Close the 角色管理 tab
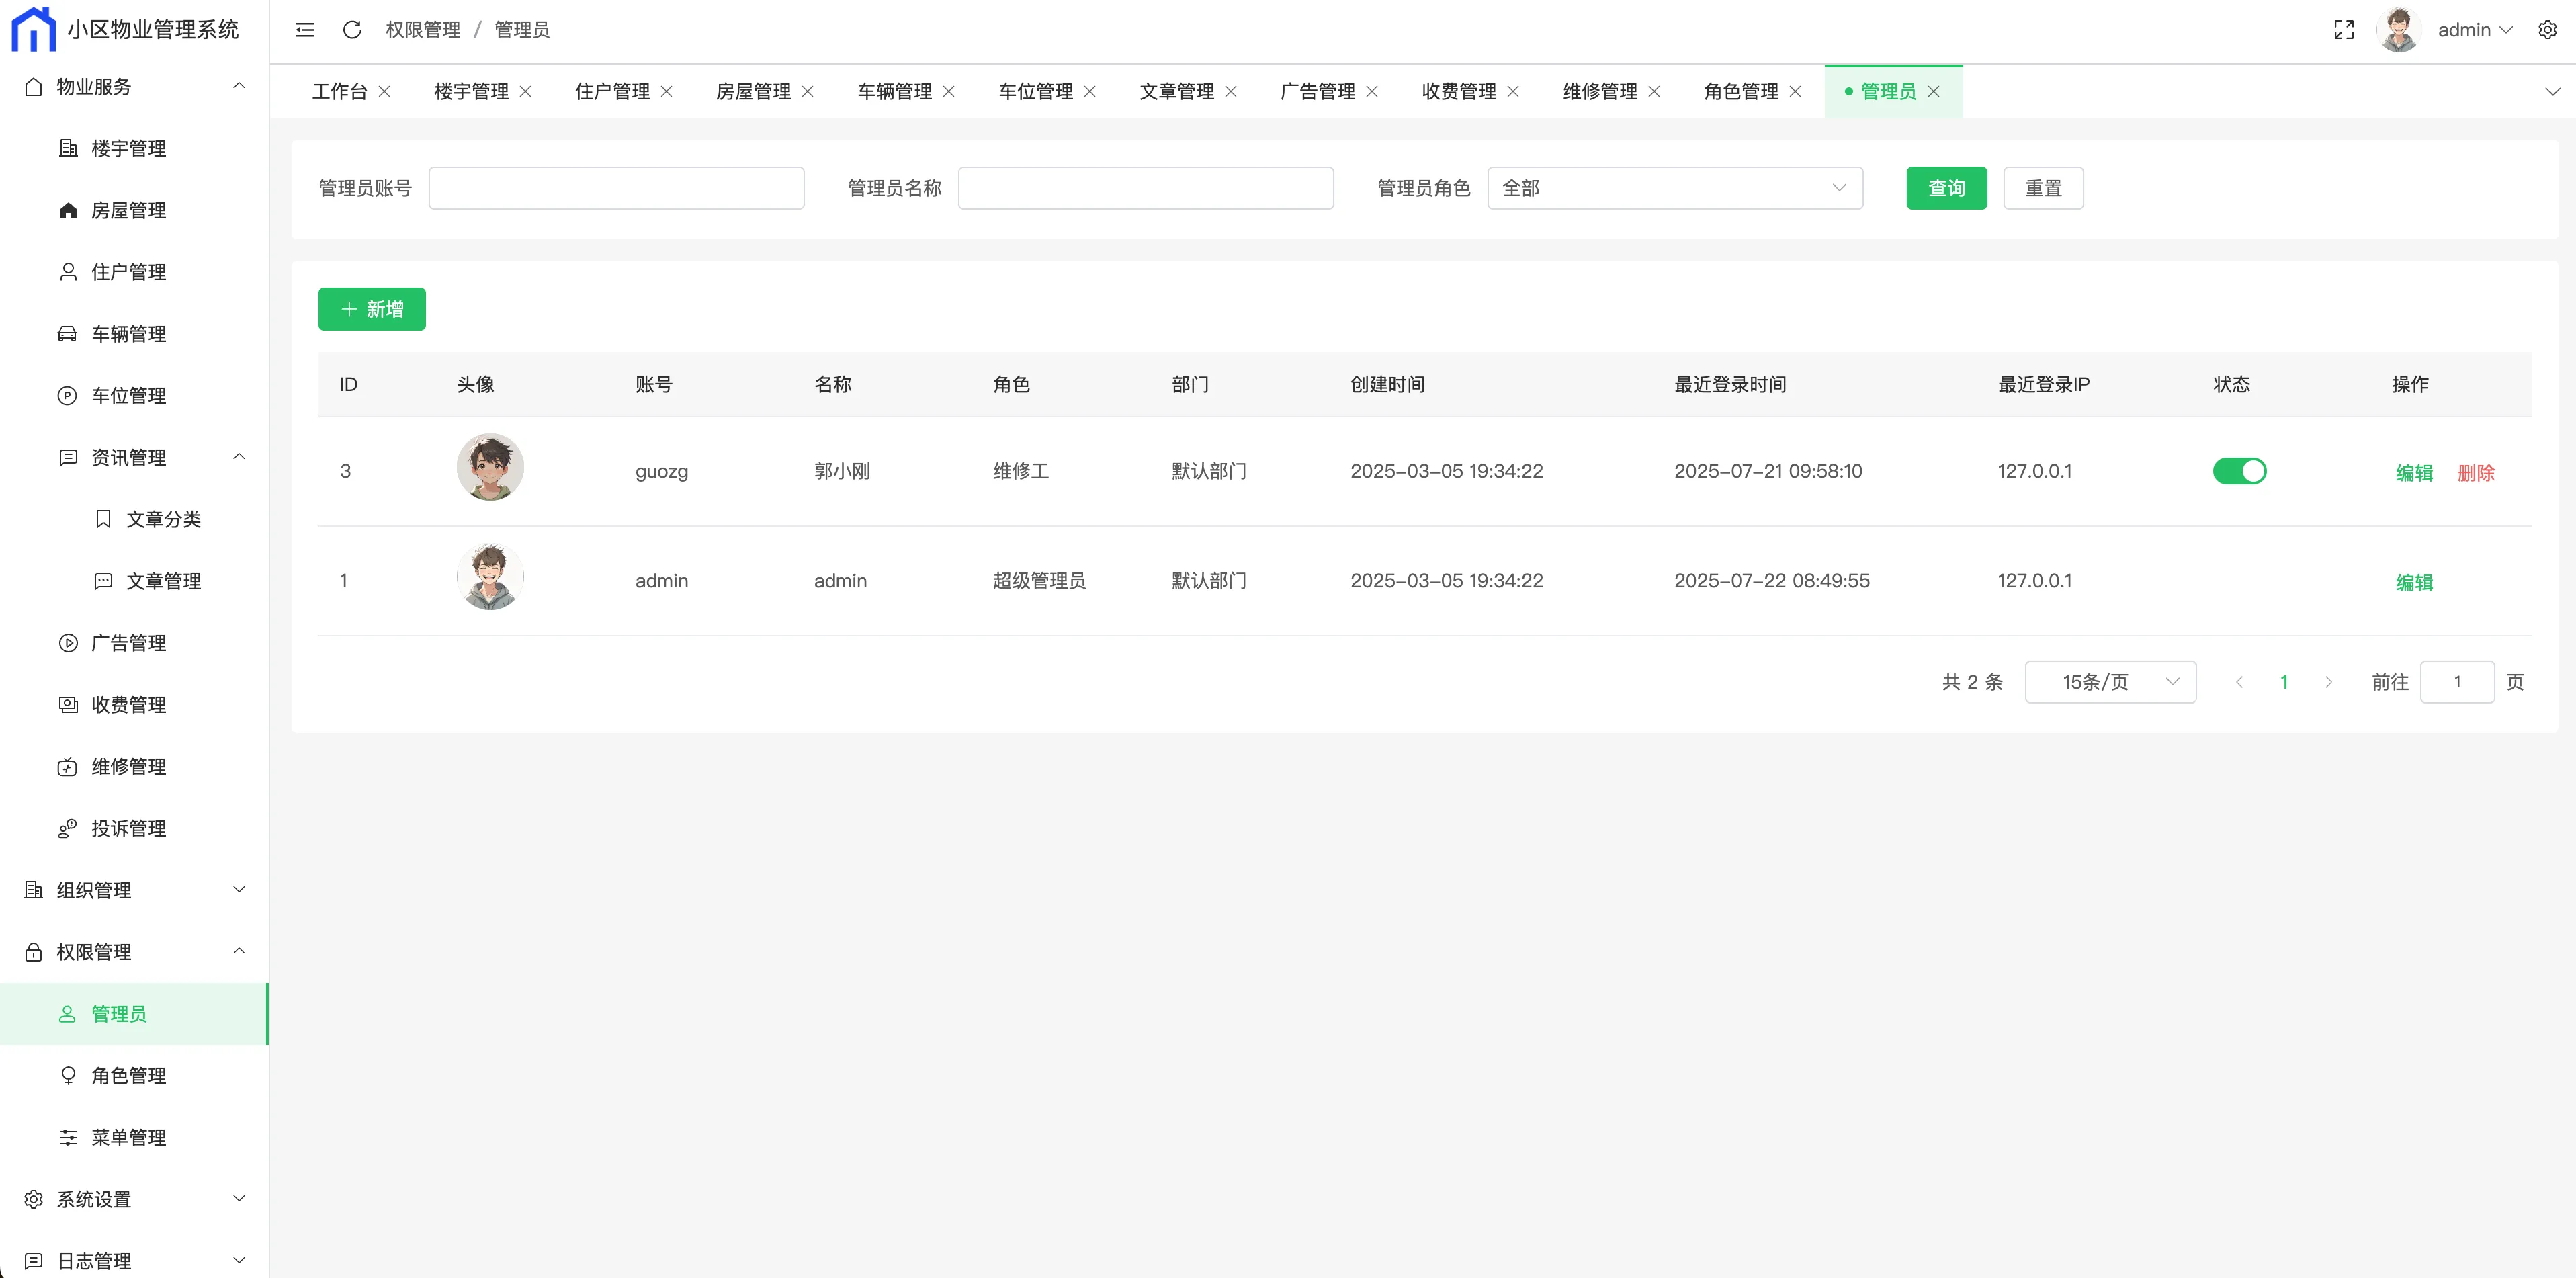Screen dimensions: 2576x1278 (1795, 92)
